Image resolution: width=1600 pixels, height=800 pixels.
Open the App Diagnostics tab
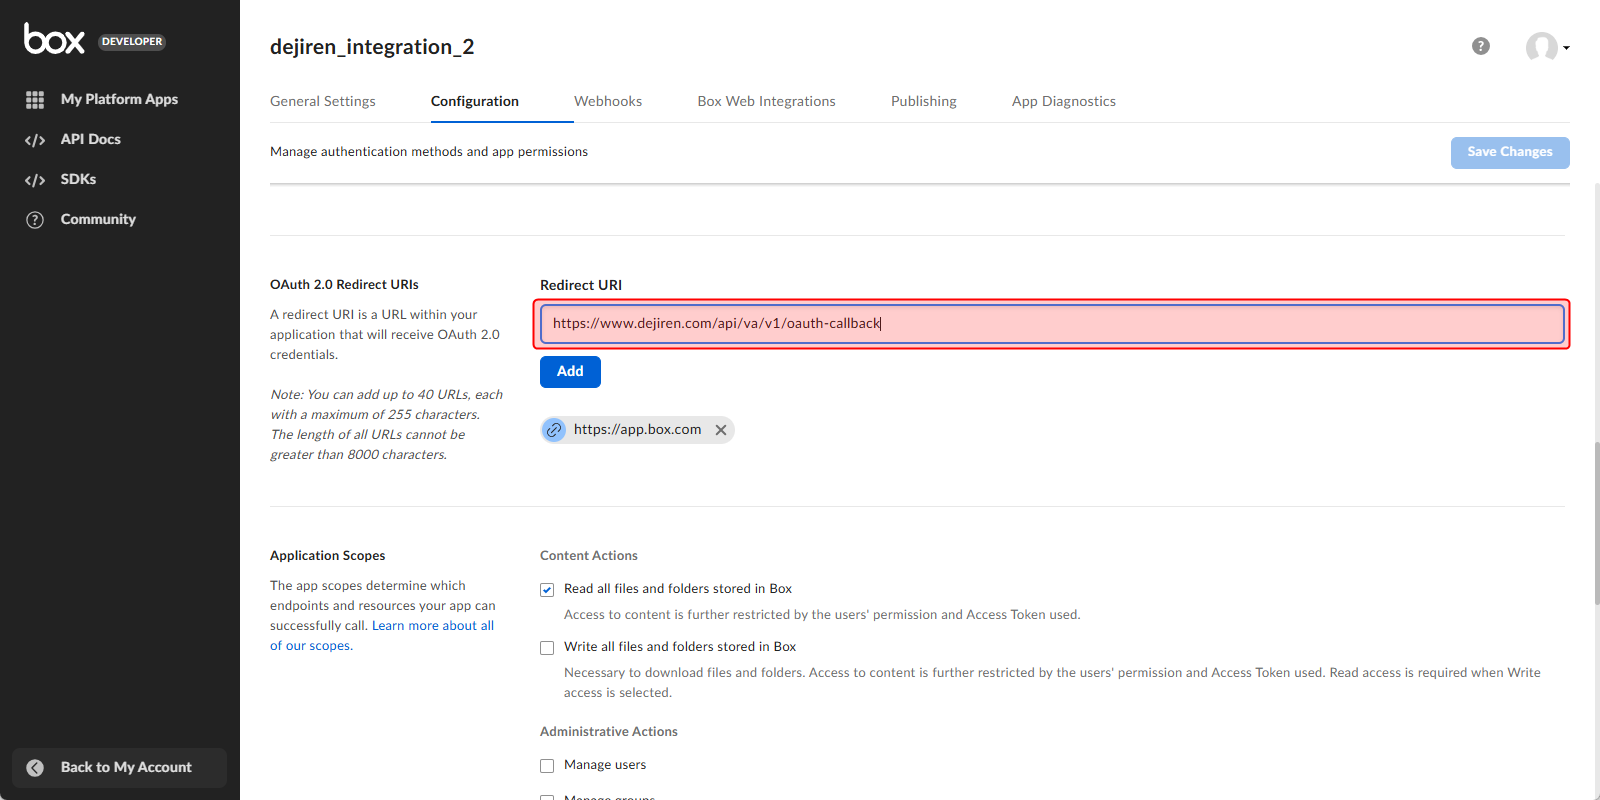(x=1064, y=101)
